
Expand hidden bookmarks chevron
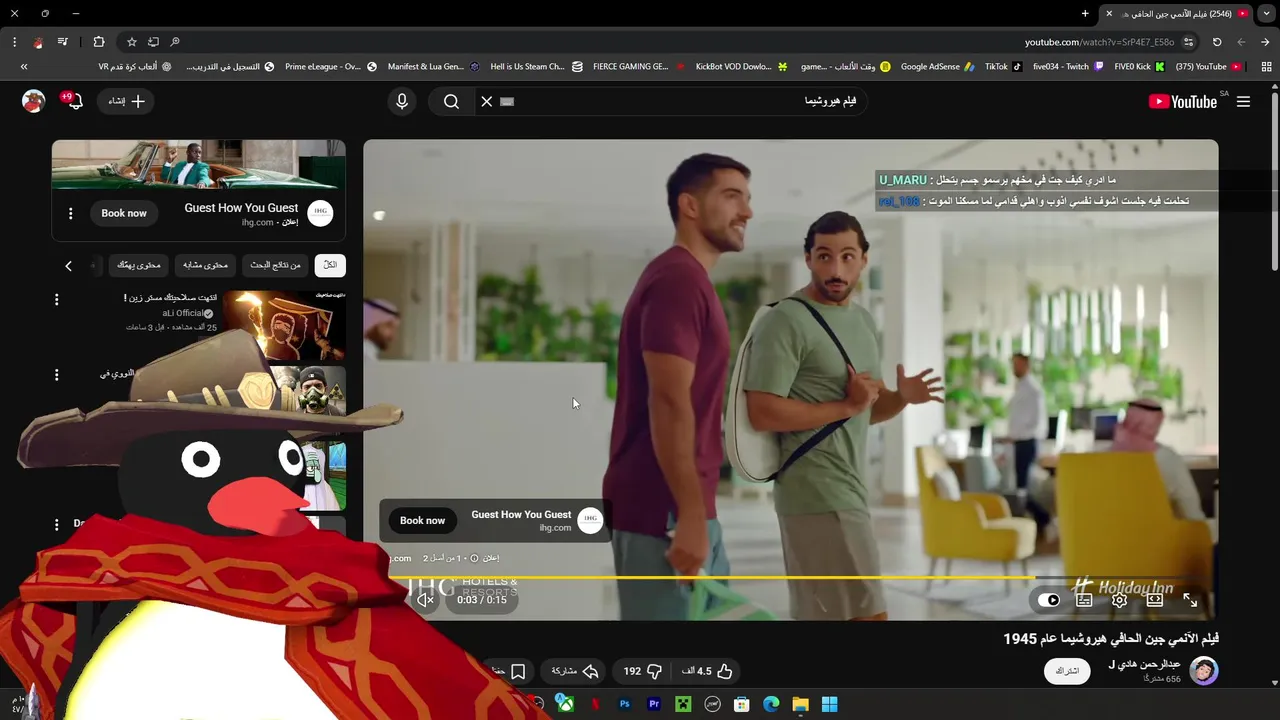tap(24, 67)
